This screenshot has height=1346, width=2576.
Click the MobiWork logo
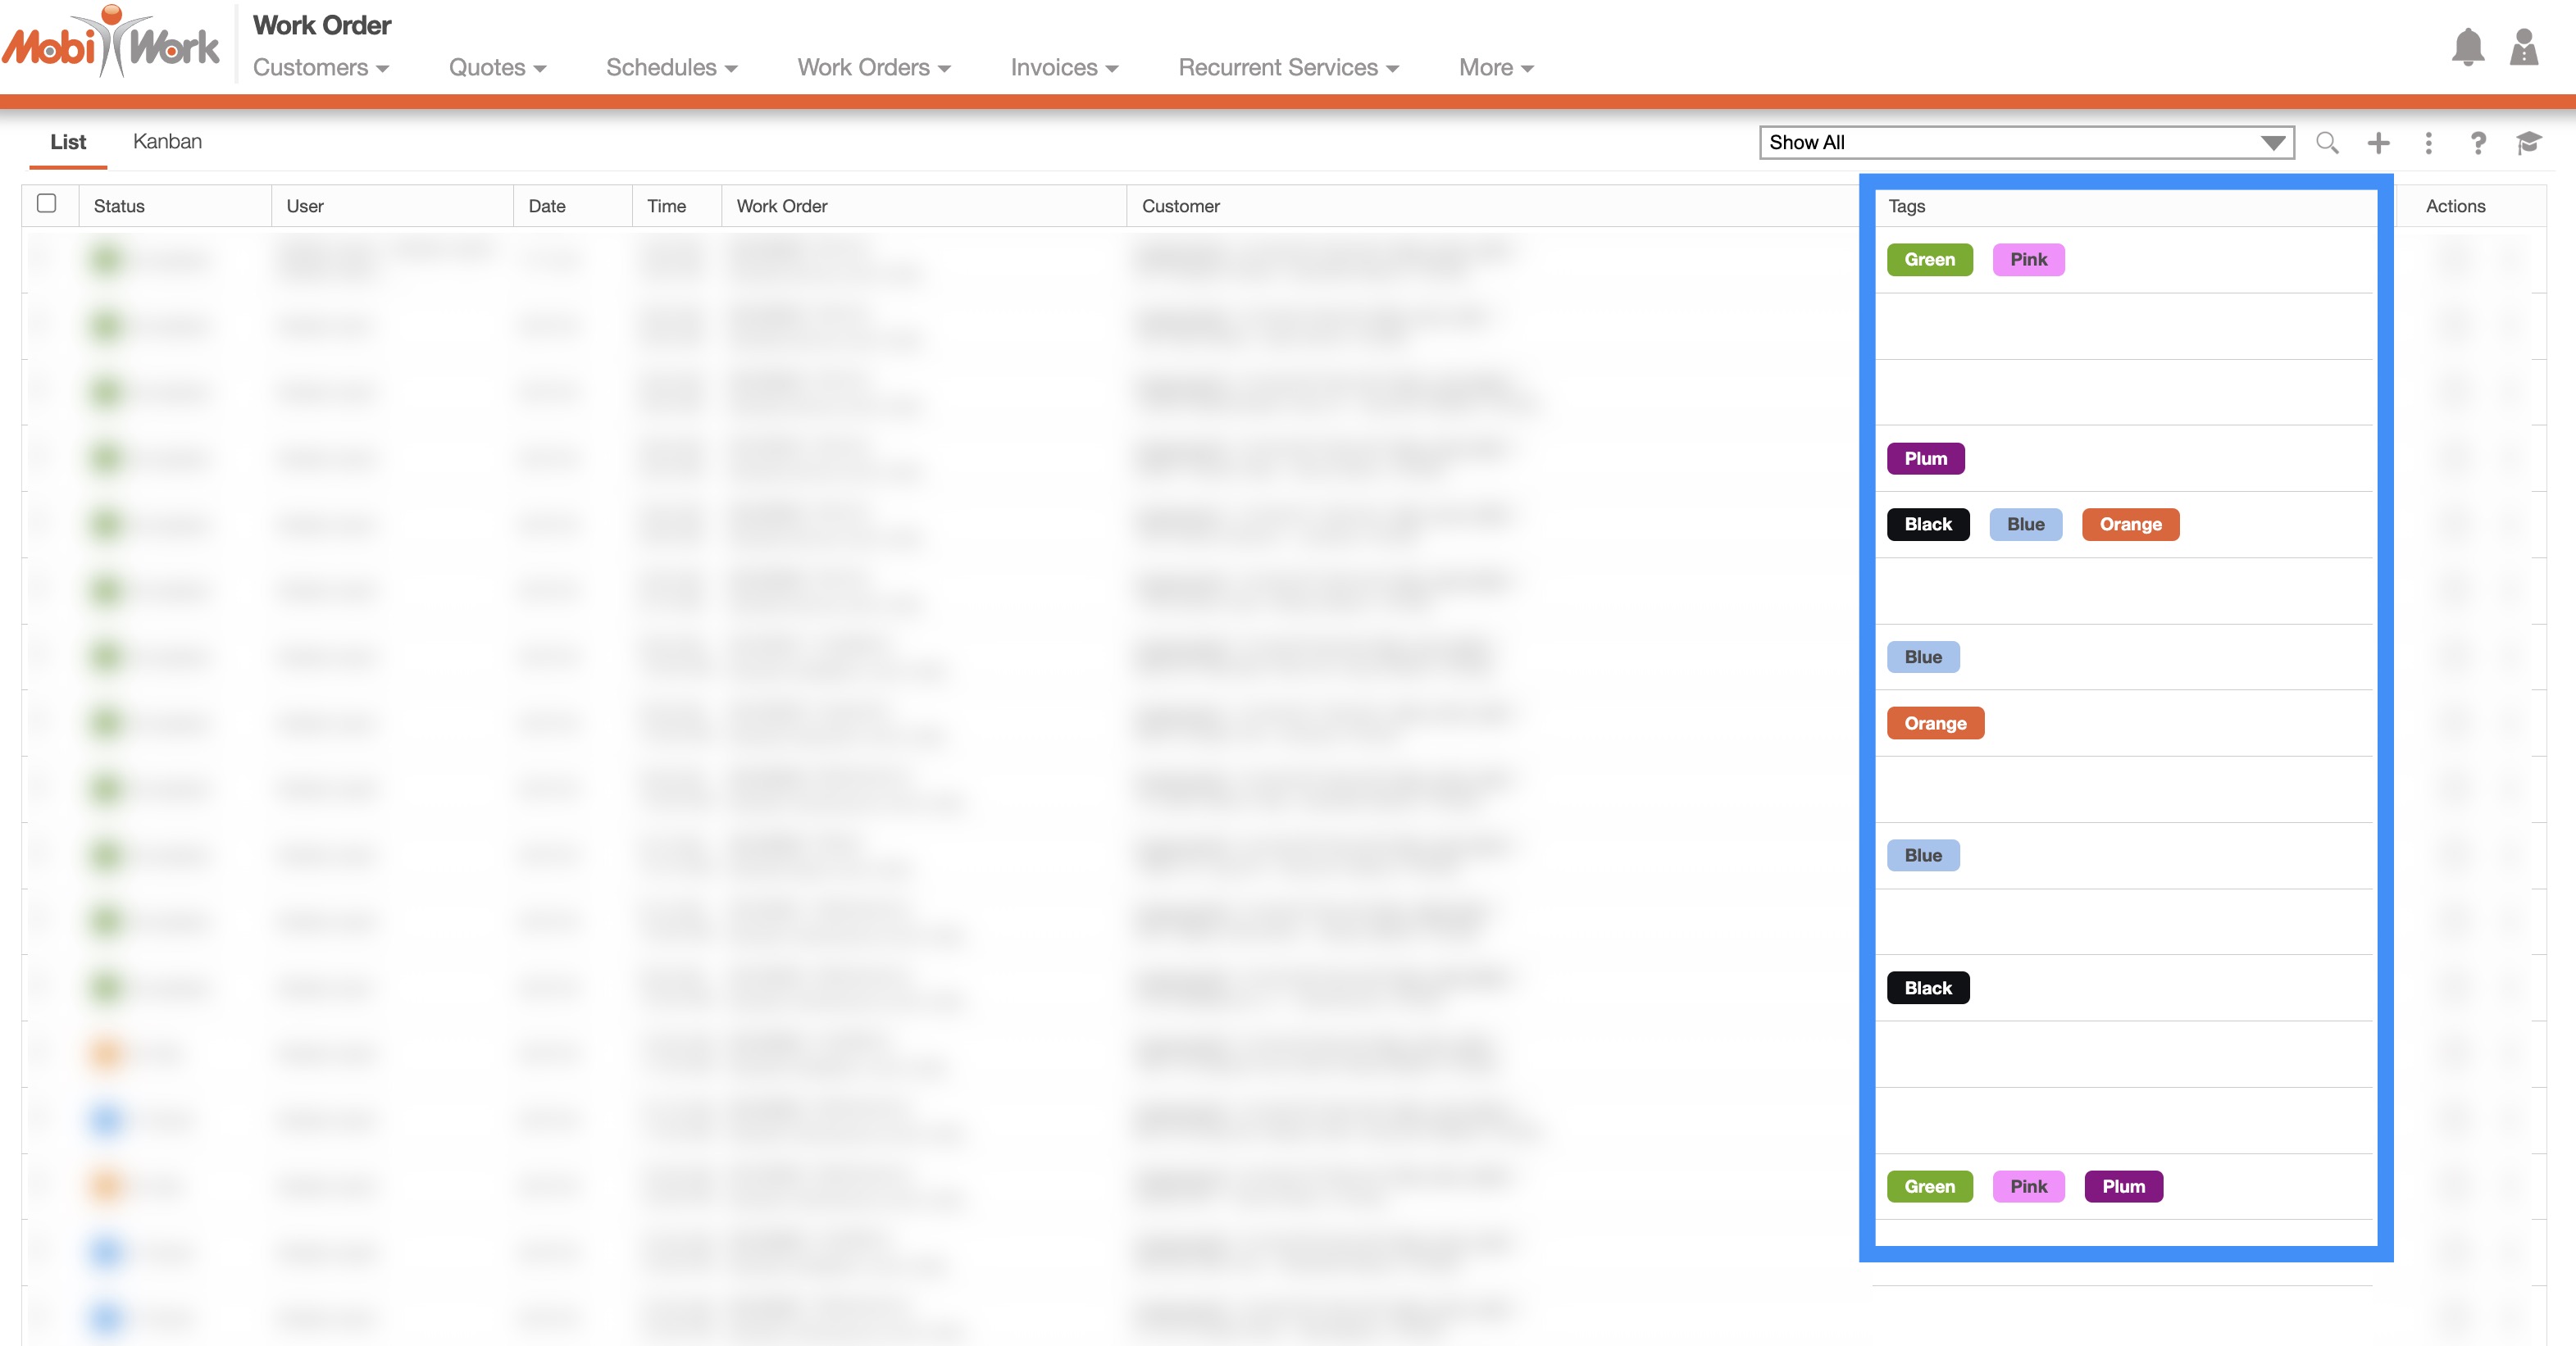(112, 43)
